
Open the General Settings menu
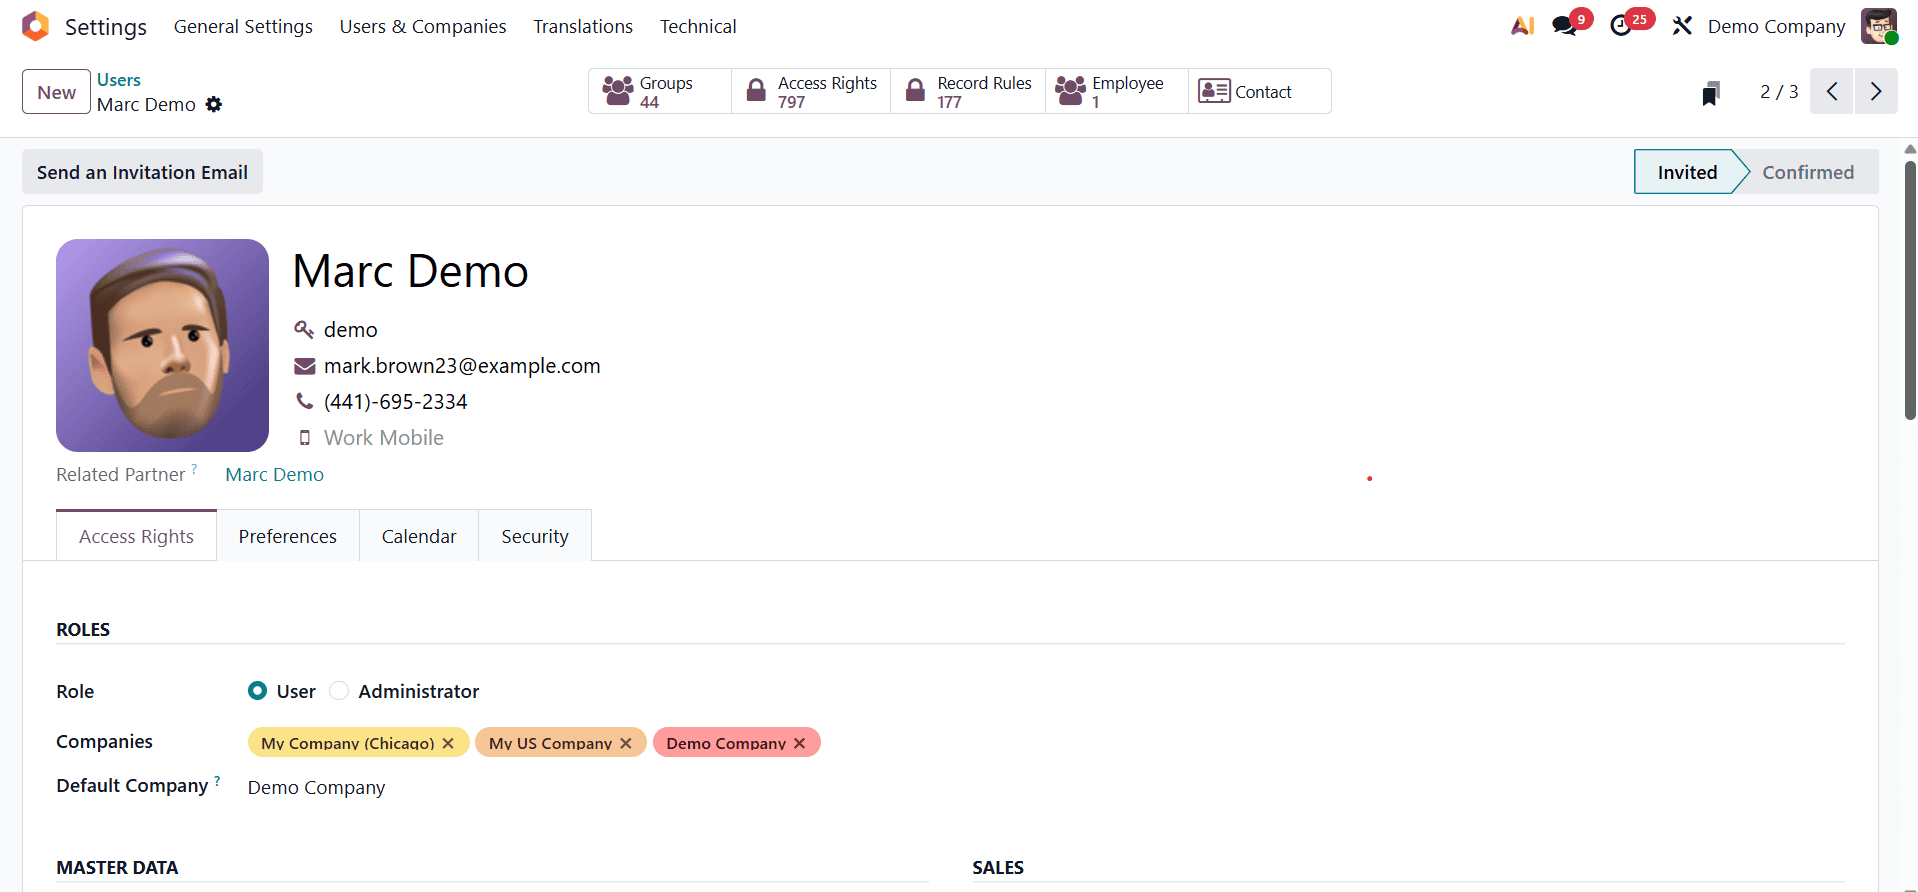[x=243, y=26]
